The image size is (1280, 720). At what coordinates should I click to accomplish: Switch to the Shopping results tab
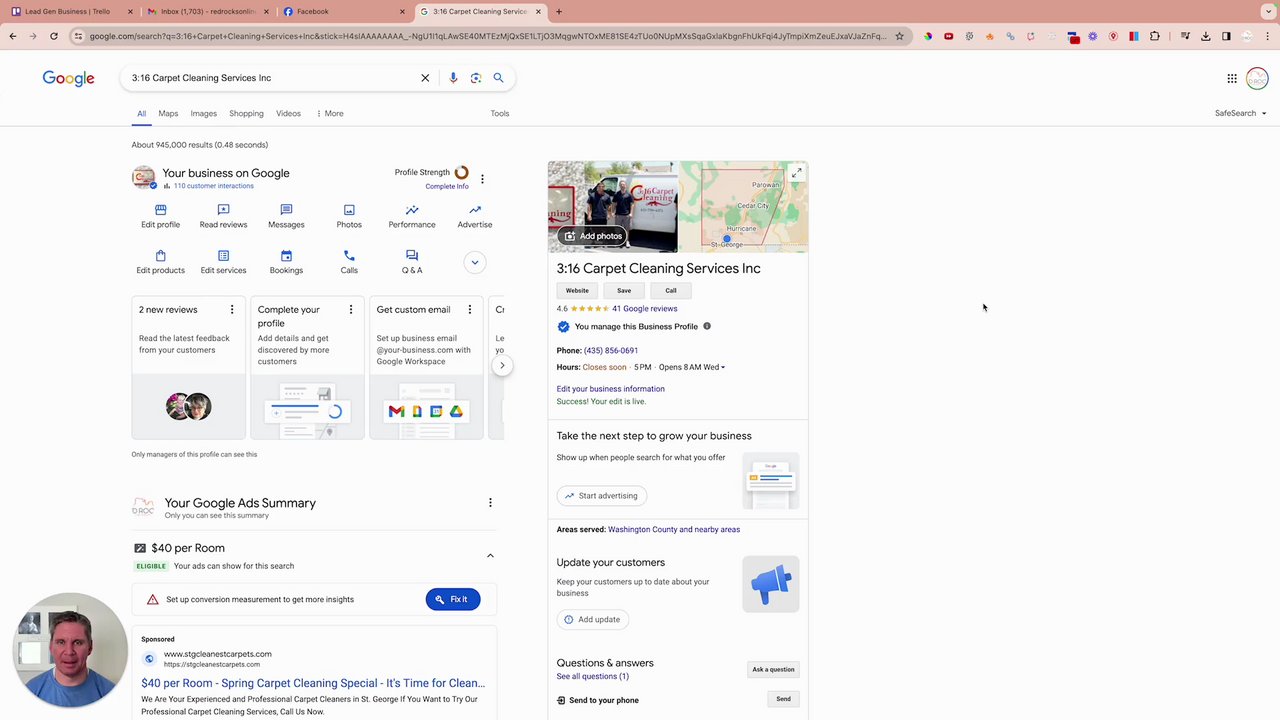pos(246,113)
